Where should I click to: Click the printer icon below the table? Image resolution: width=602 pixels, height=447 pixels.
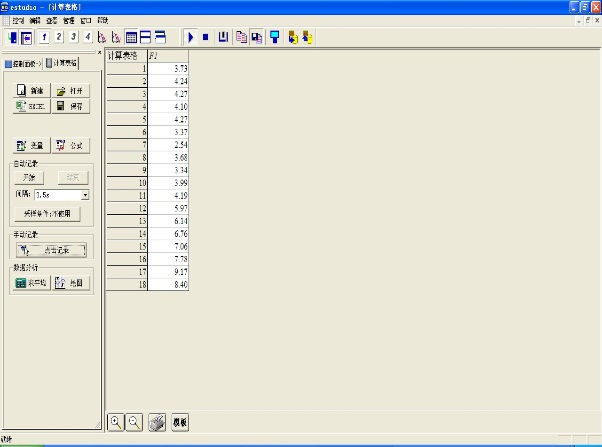156,422
